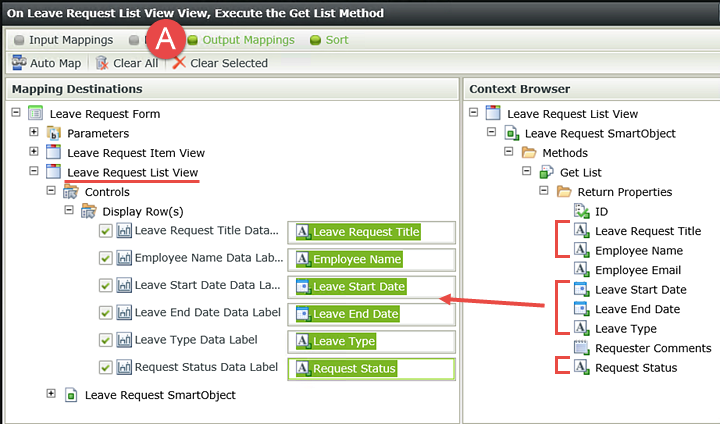Image resolution: width=720 pixels, height=424 pixels.
Task: Expand the Leave Request Item View node
Action: point(34,151)
